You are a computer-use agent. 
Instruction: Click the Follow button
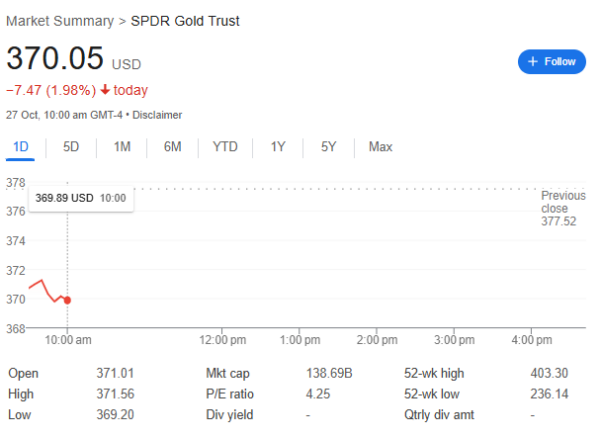click(x=551, y=62)
